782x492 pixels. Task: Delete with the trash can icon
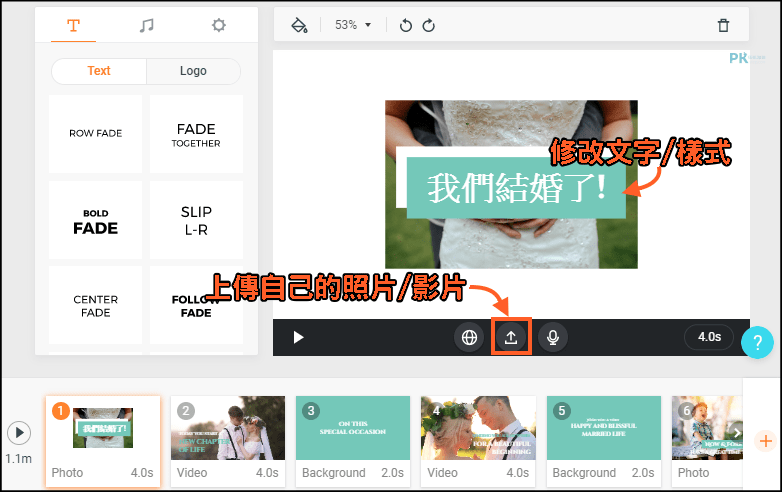pyautogui.click(x=723, y=25)
